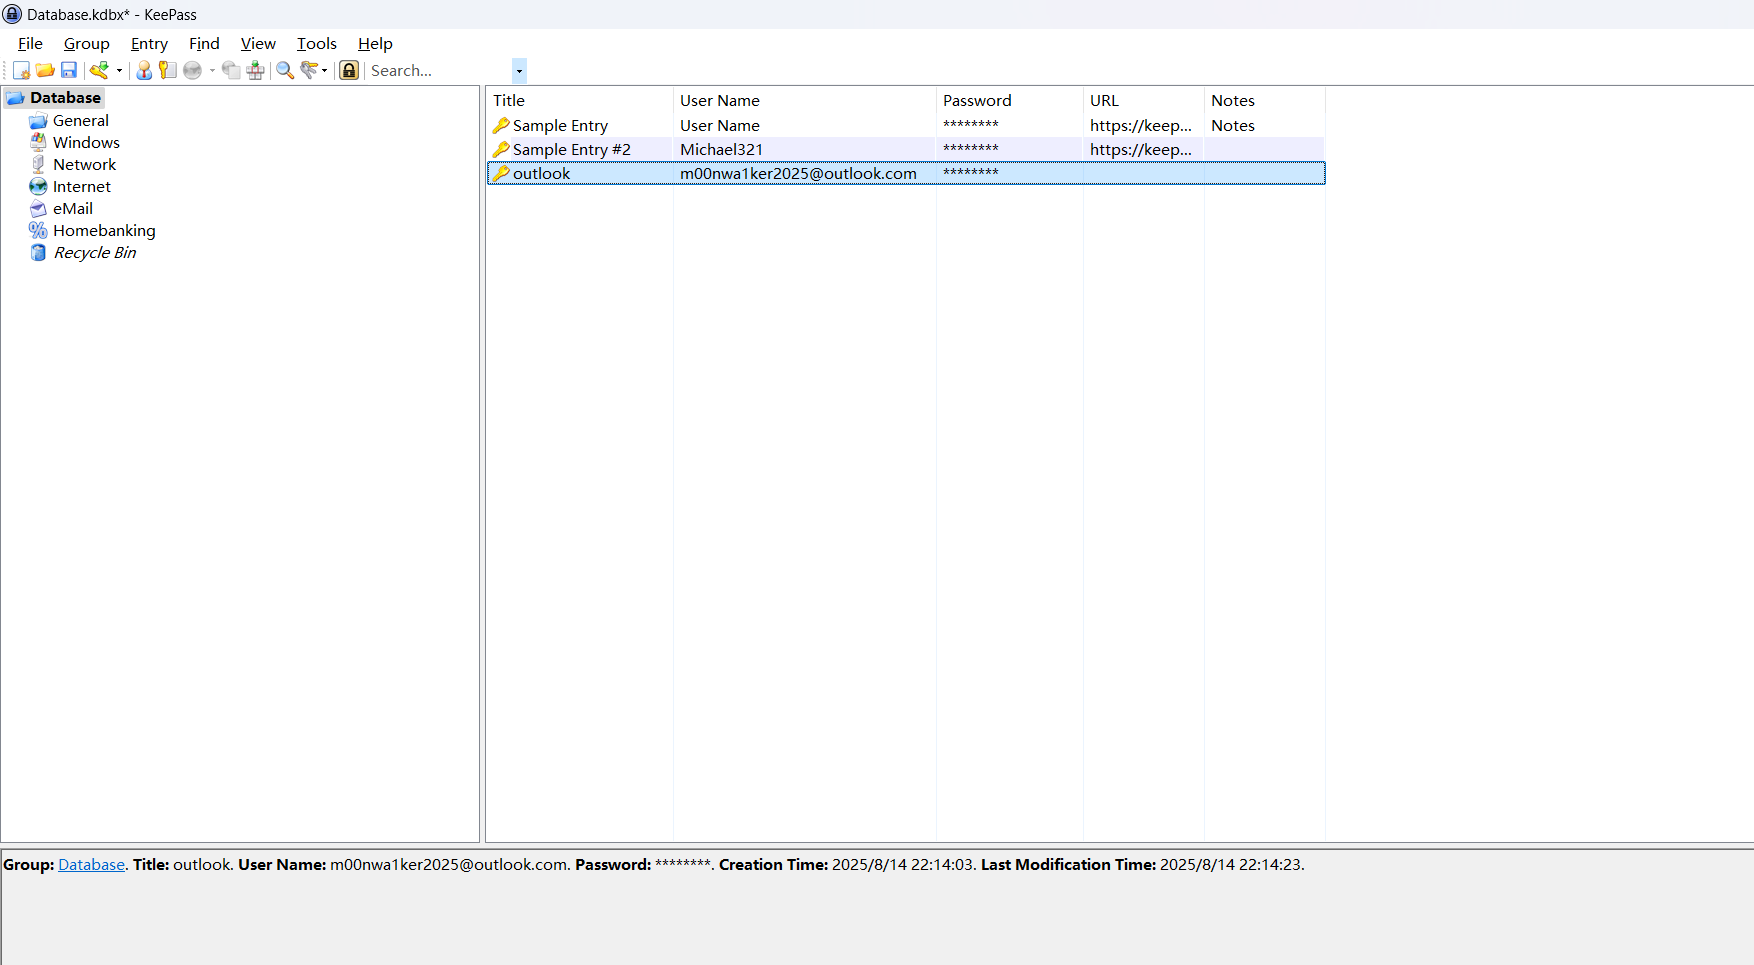Select the General group in the tree

pyautogui.click(x=81, y=120)
